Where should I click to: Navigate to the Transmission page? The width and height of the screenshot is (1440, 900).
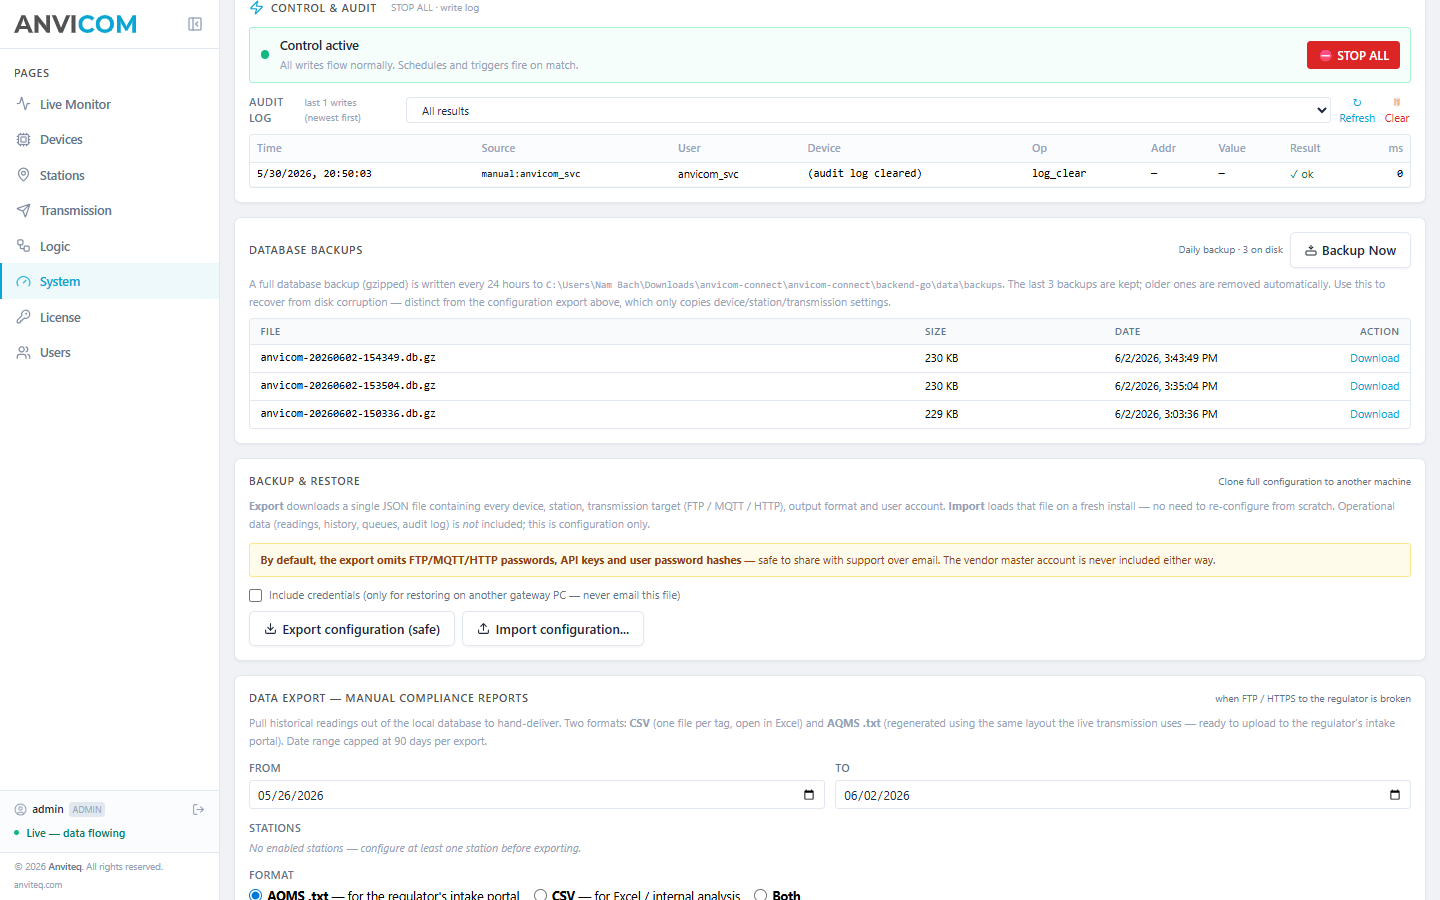tap(109, 211)
